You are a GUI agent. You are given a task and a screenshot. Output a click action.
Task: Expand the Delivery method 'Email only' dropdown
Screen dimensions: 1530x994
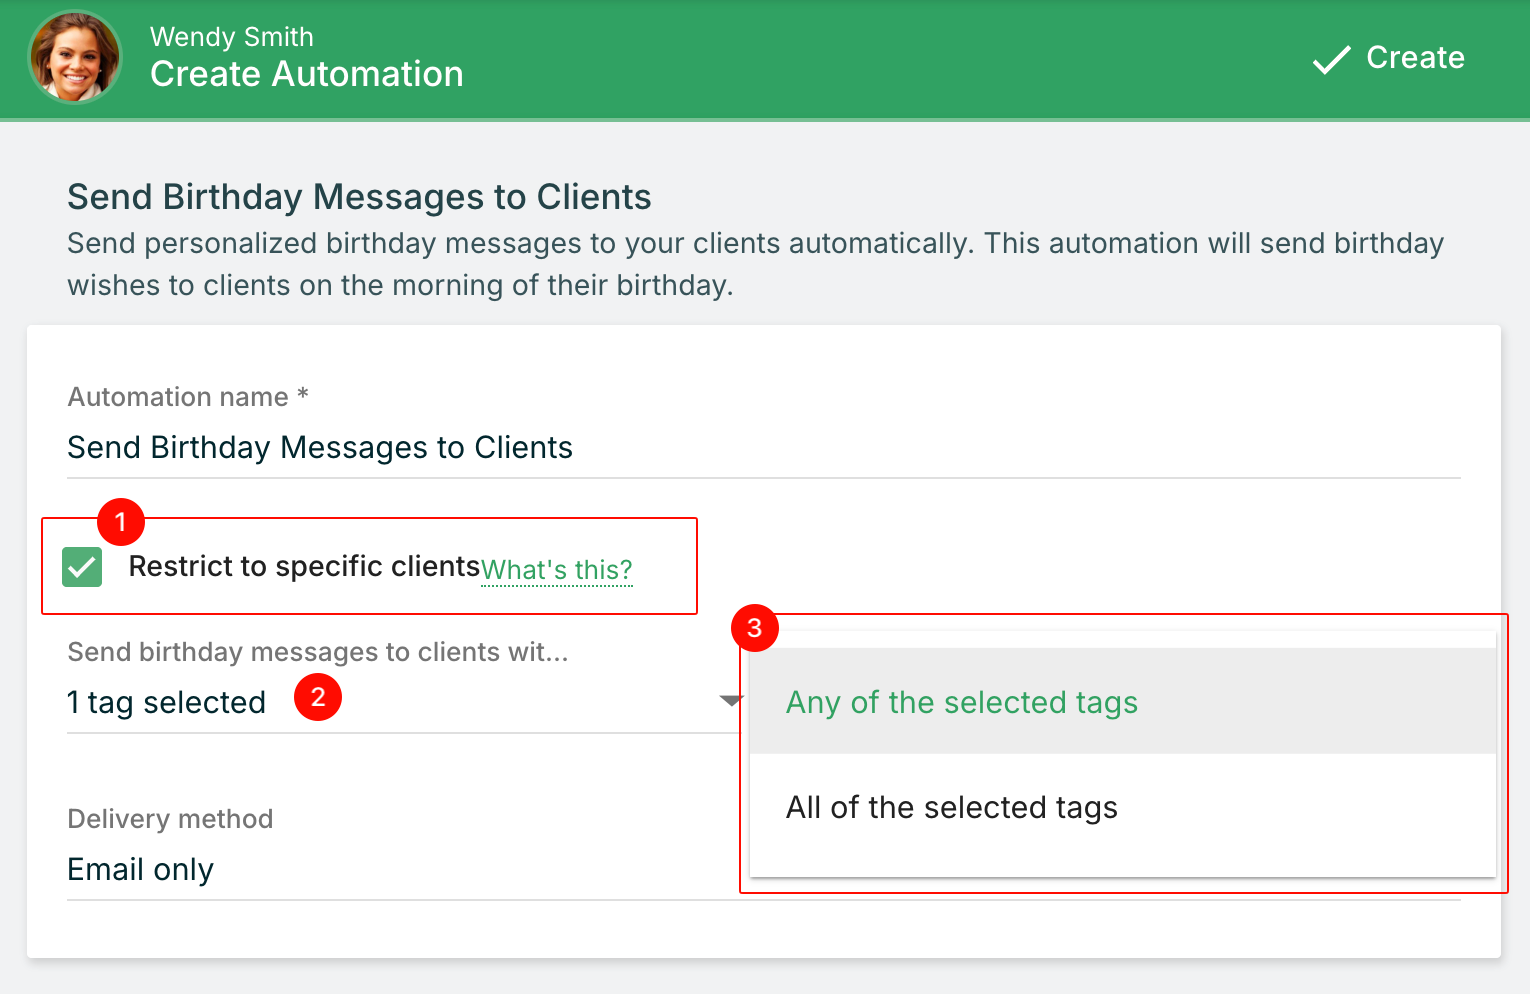[x=400, y=870]
